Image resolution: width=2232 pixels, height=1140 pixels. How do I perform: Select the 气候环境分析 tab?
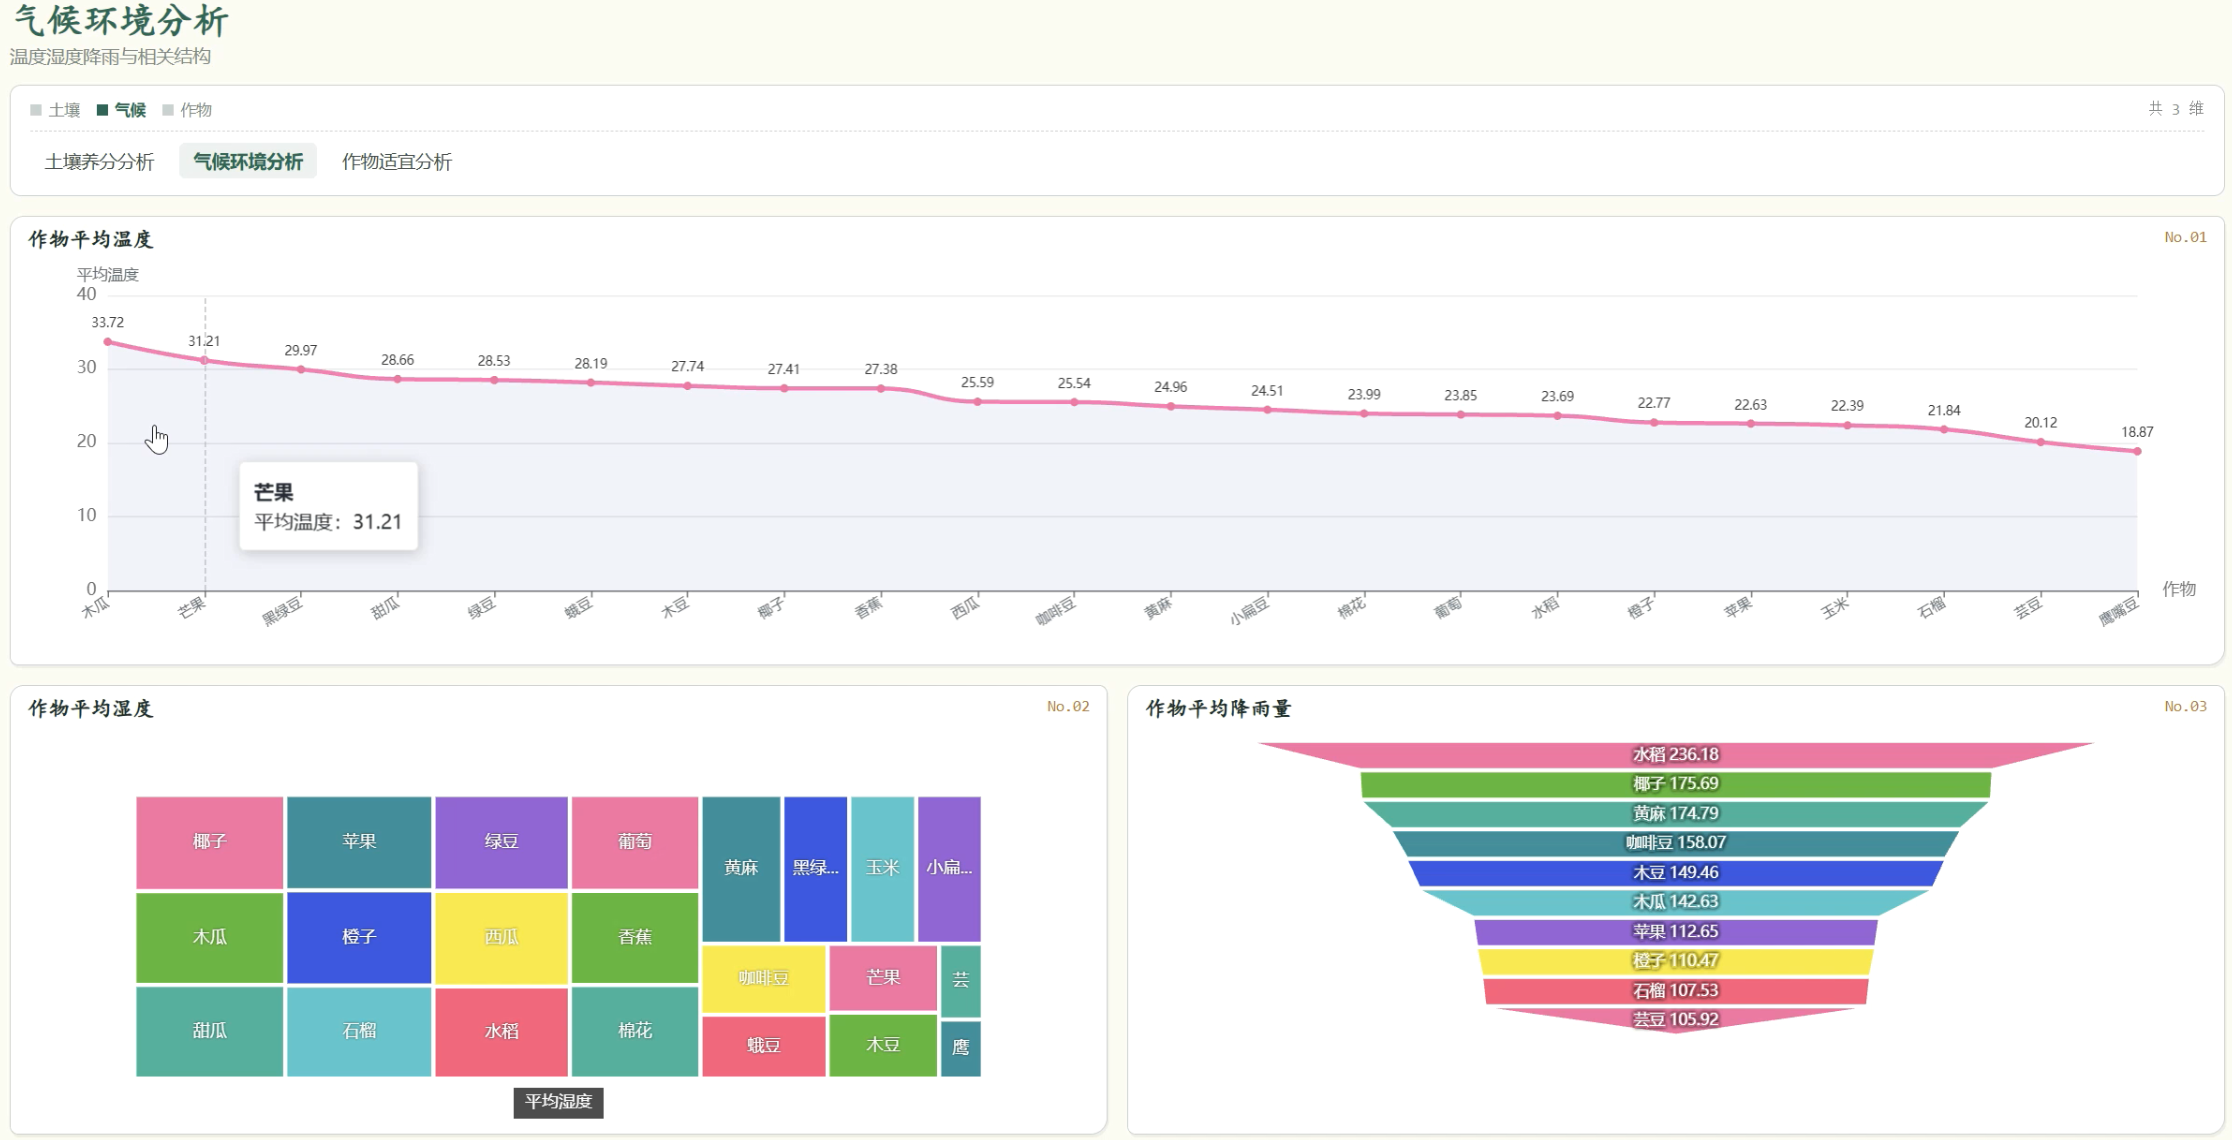click(248, 161)
